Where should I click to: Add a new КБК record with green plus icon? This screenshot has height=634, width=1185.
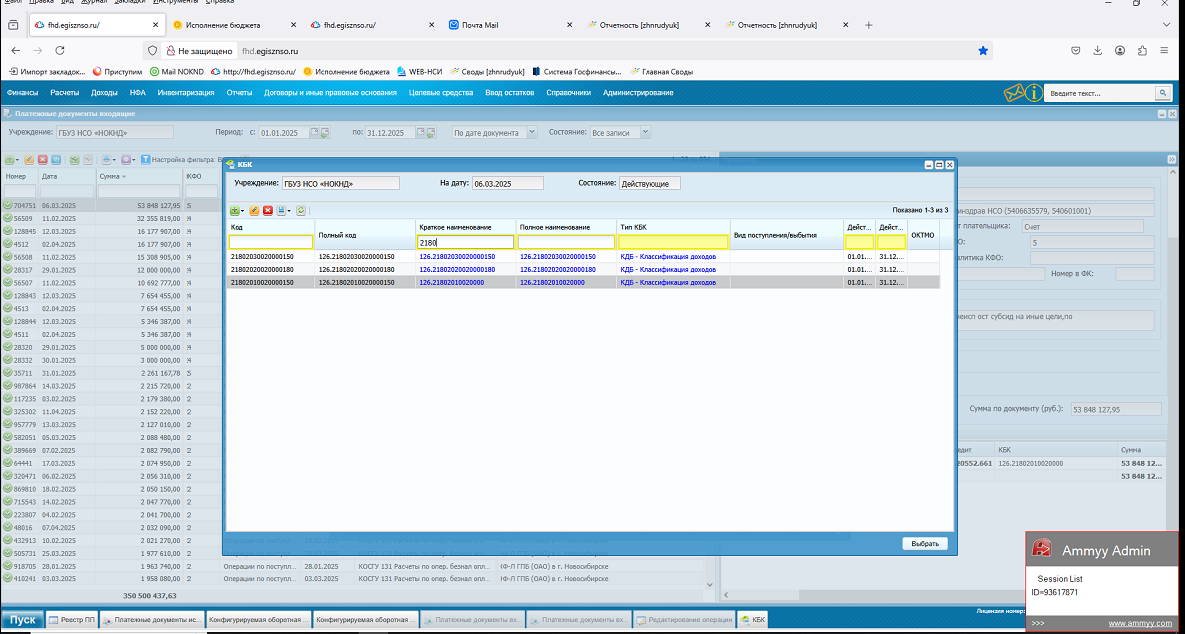pos(234,211)
